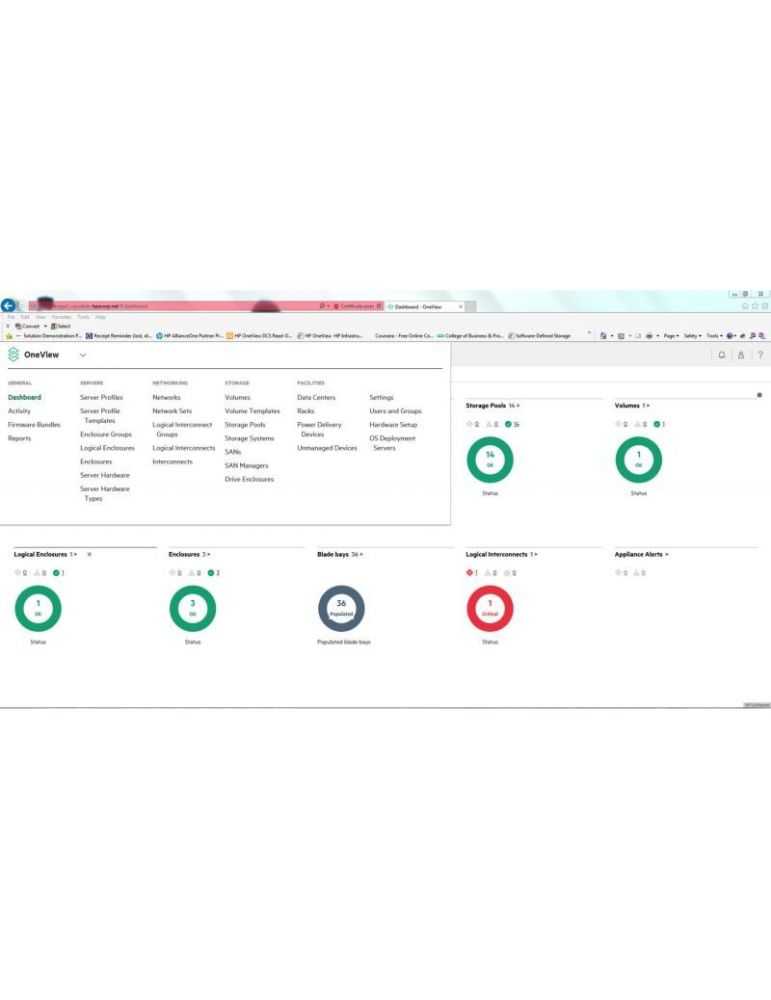Viewport: 771px width, 1000px height.
Task: Open the user session icon in header
Action: pos(741,355)
